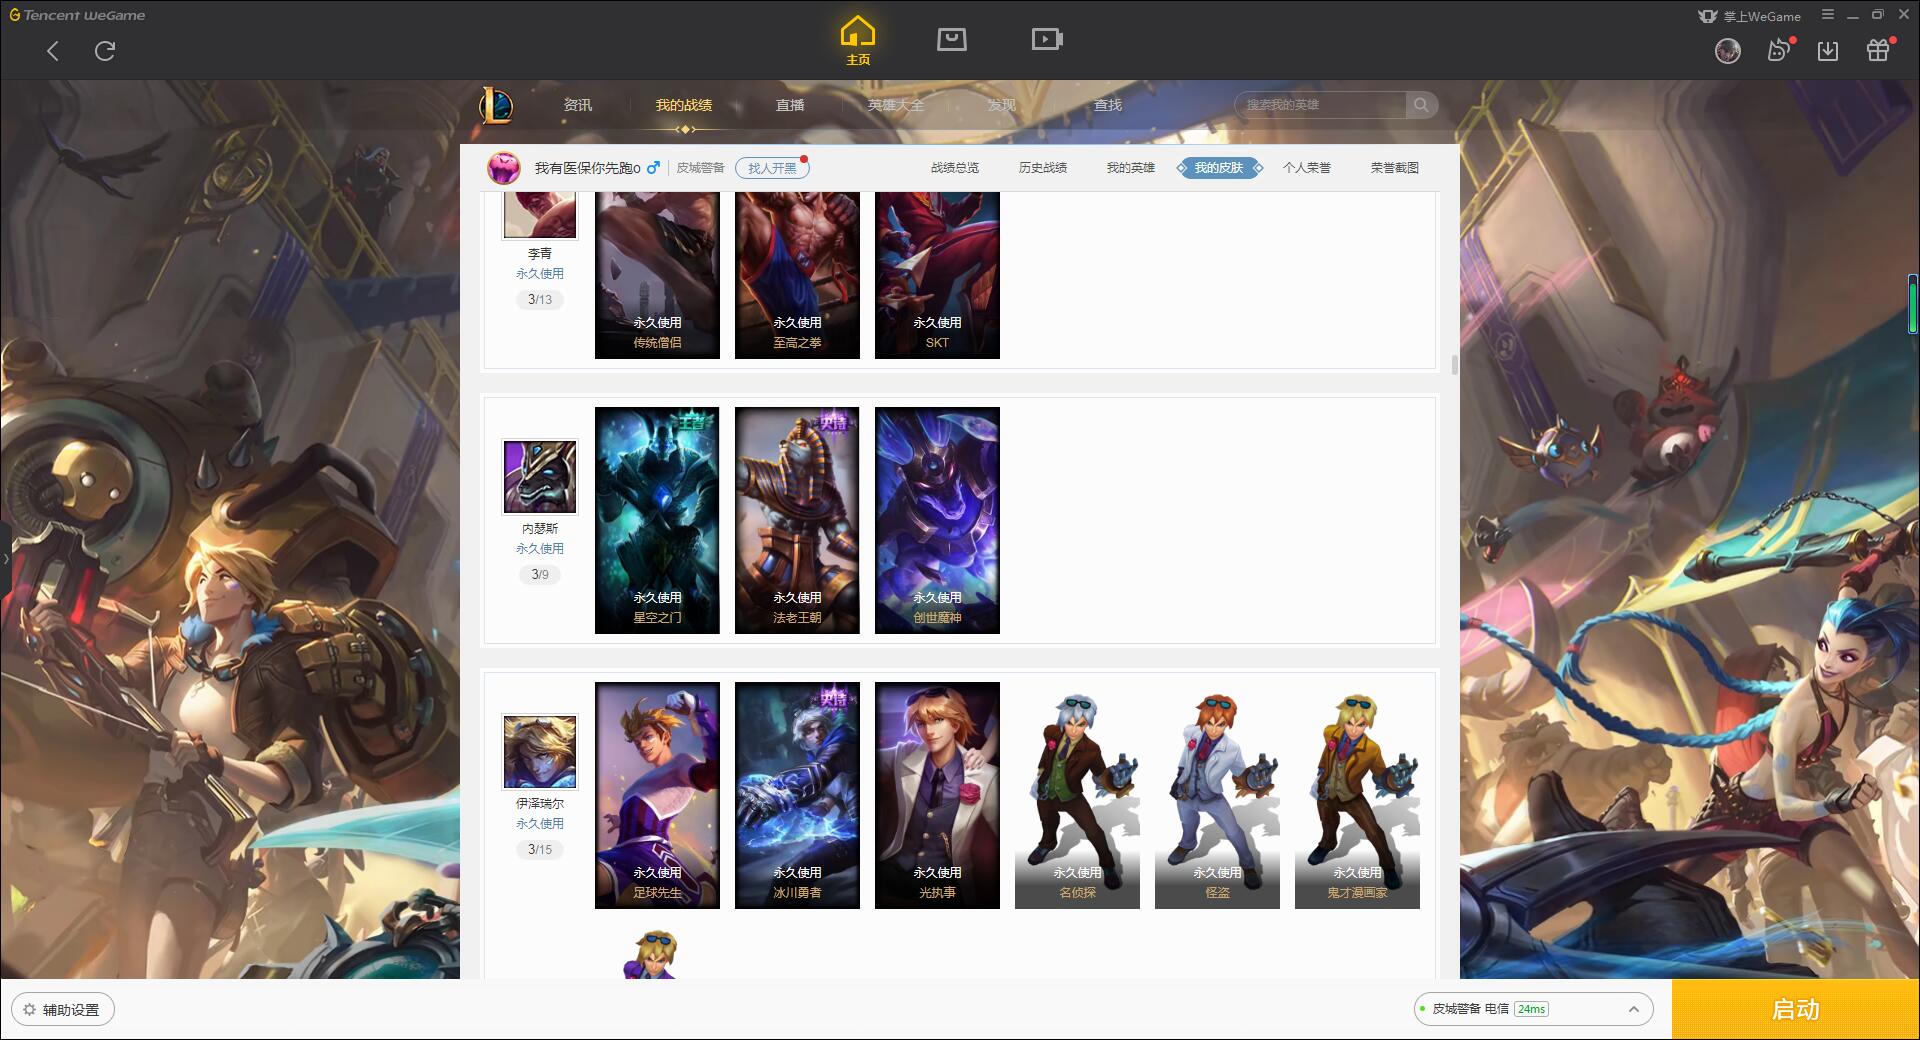The width and height of the screenshot is (1920, 1040).
Task: Click the 创世魔神 skin card
Action: (937, 520)
